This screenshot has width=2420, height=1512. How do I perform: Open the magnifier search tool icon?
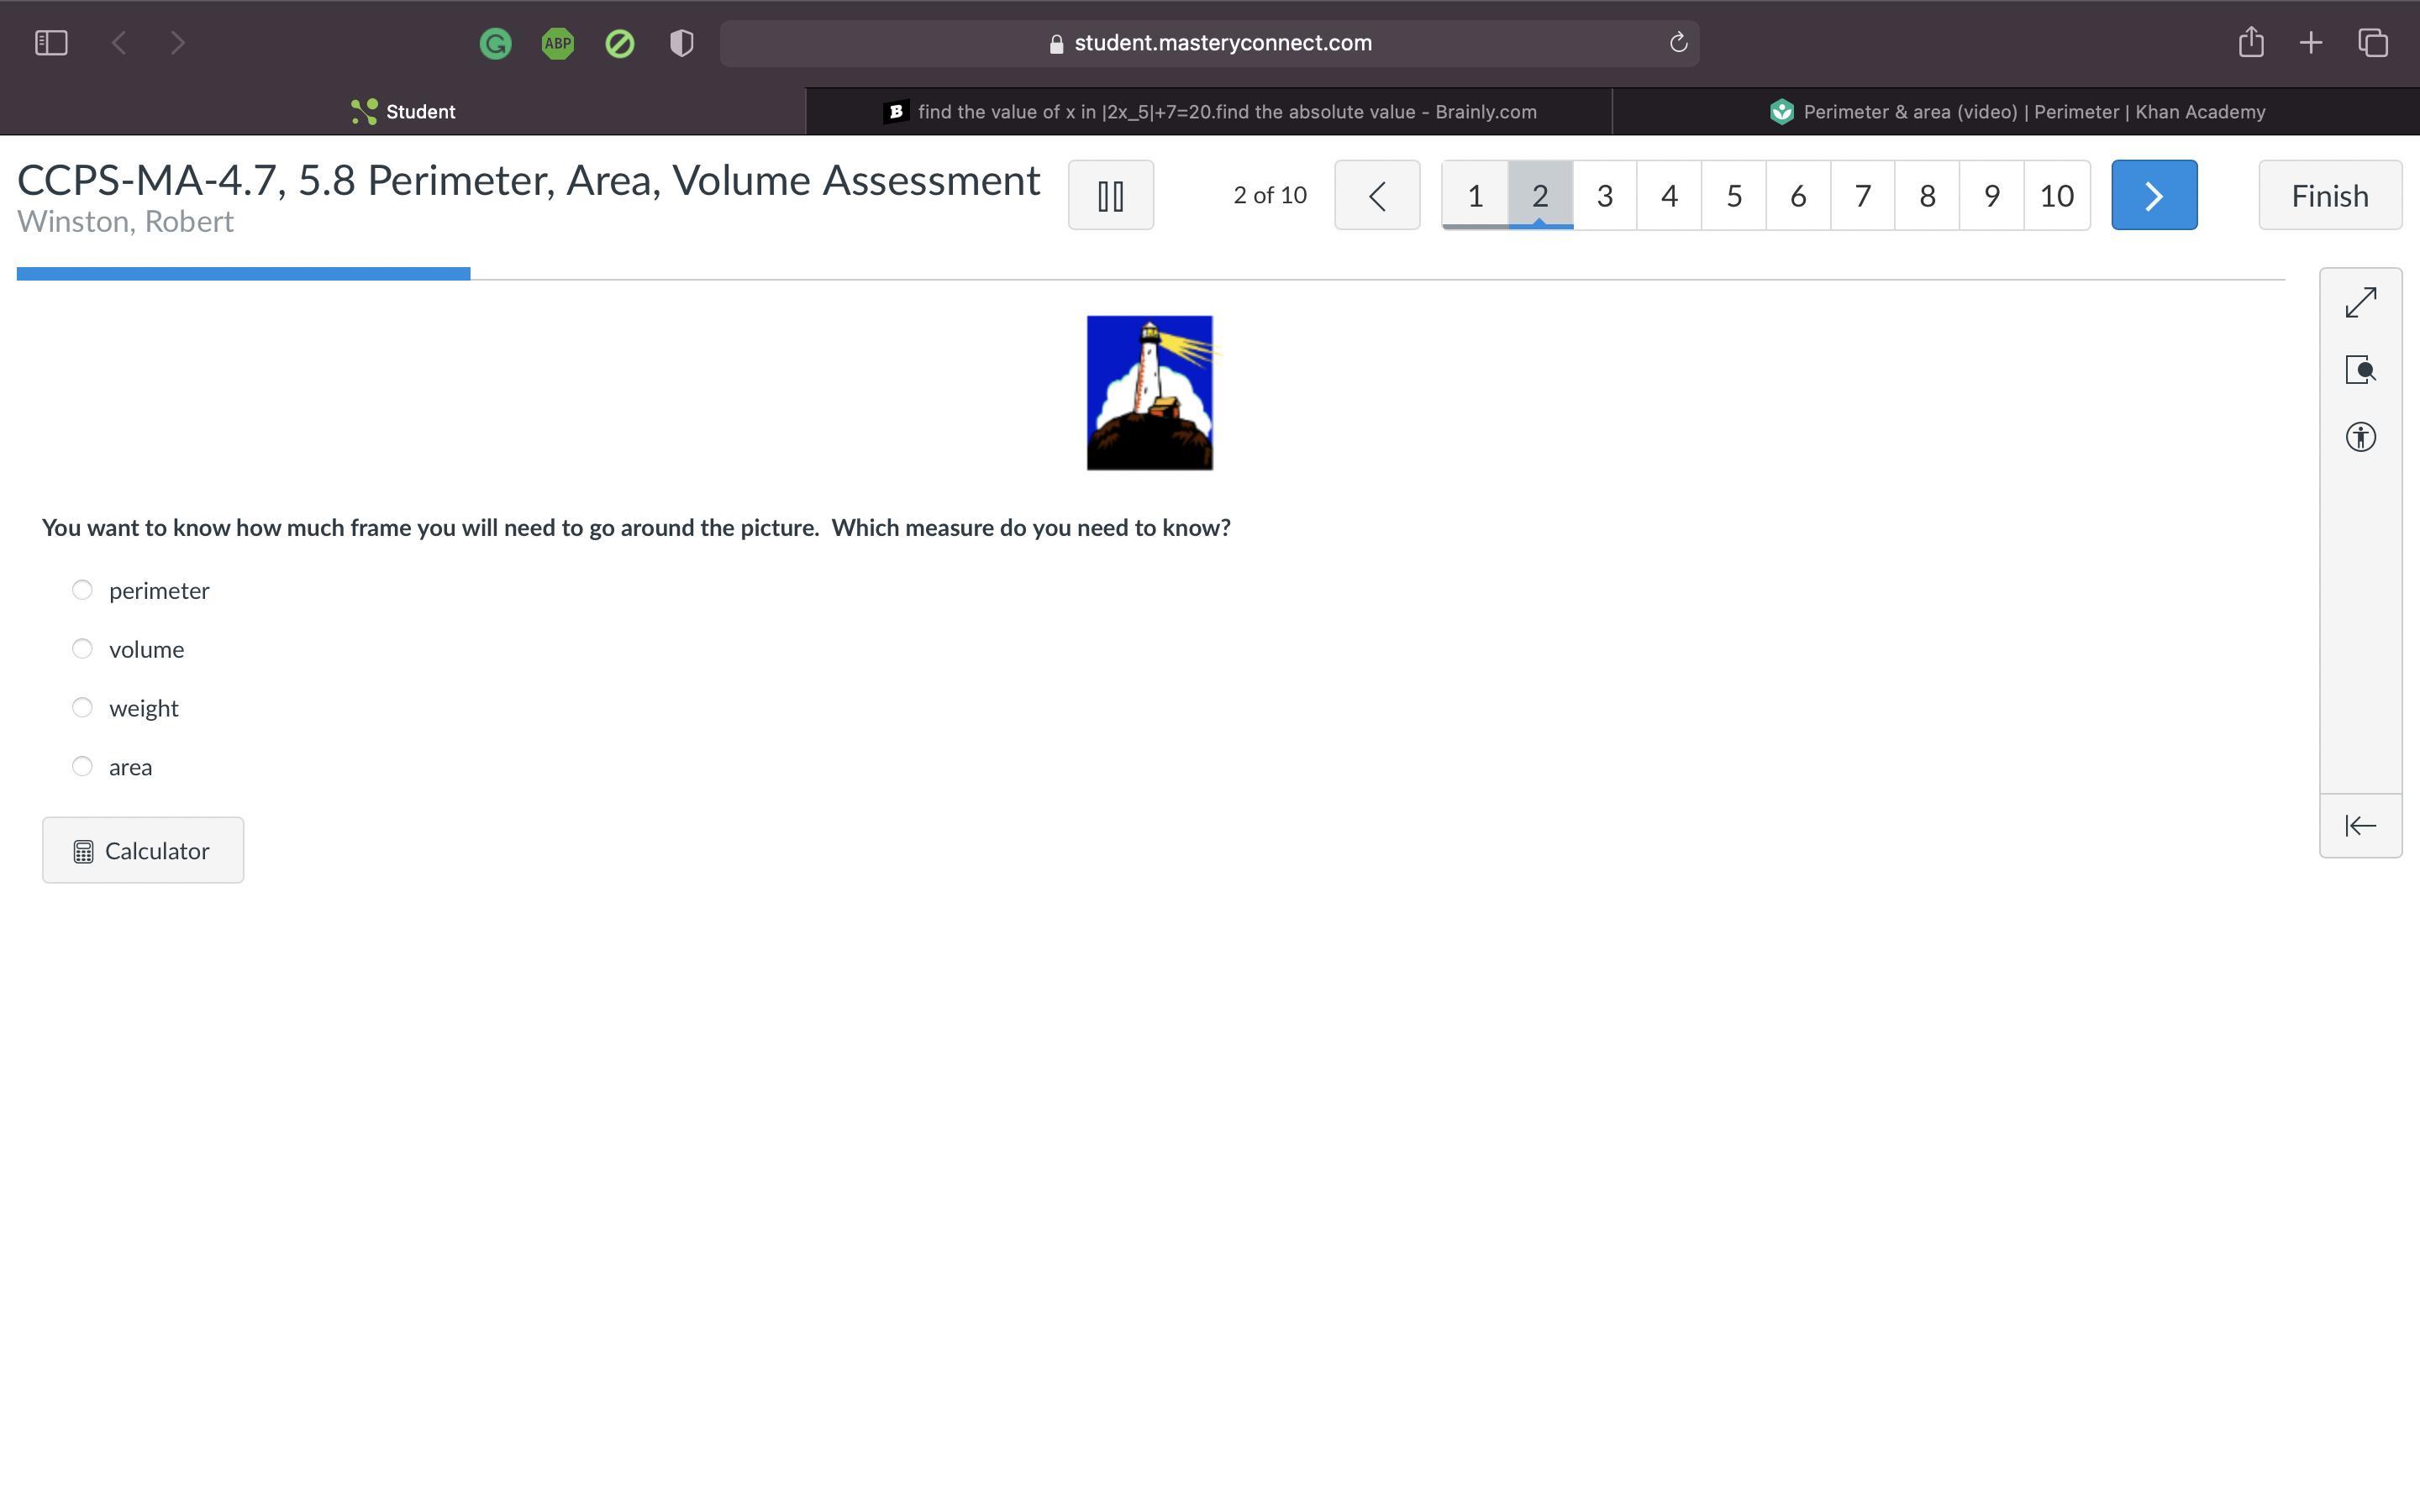(x=2360, y=370)
